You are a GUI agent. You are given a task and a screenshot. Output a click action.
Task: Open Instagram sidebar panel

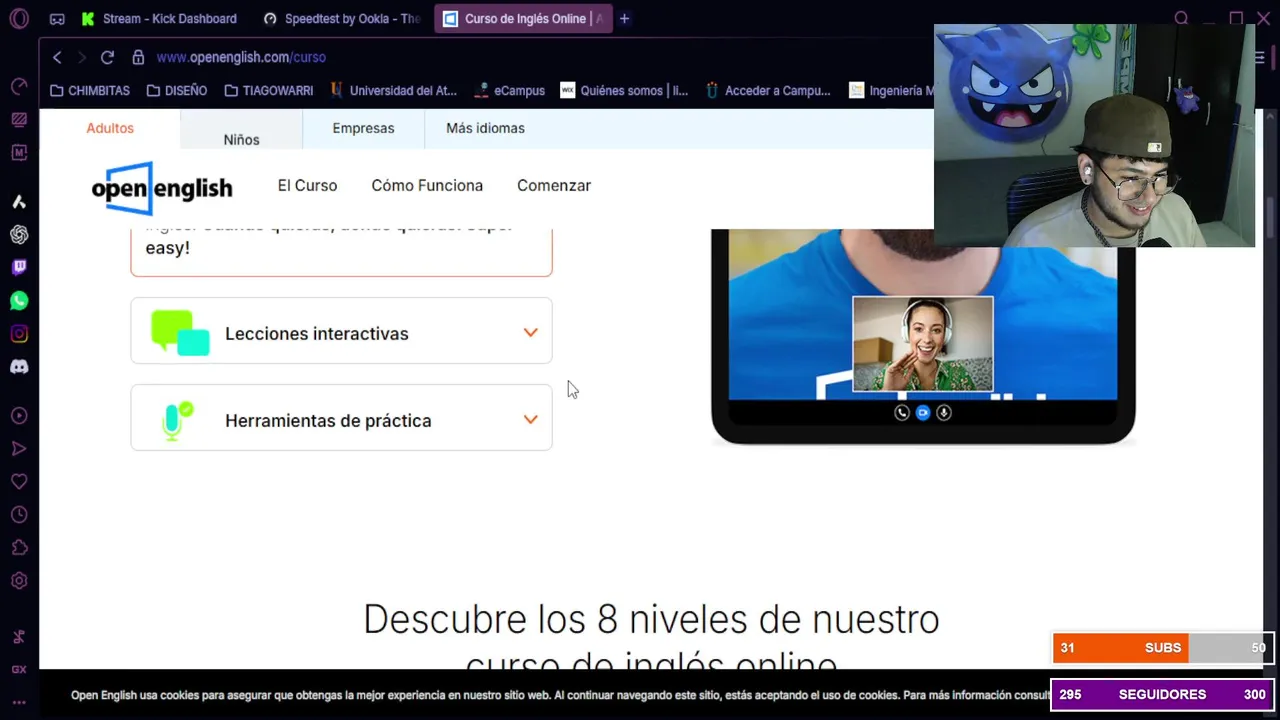tap(19, 334)
